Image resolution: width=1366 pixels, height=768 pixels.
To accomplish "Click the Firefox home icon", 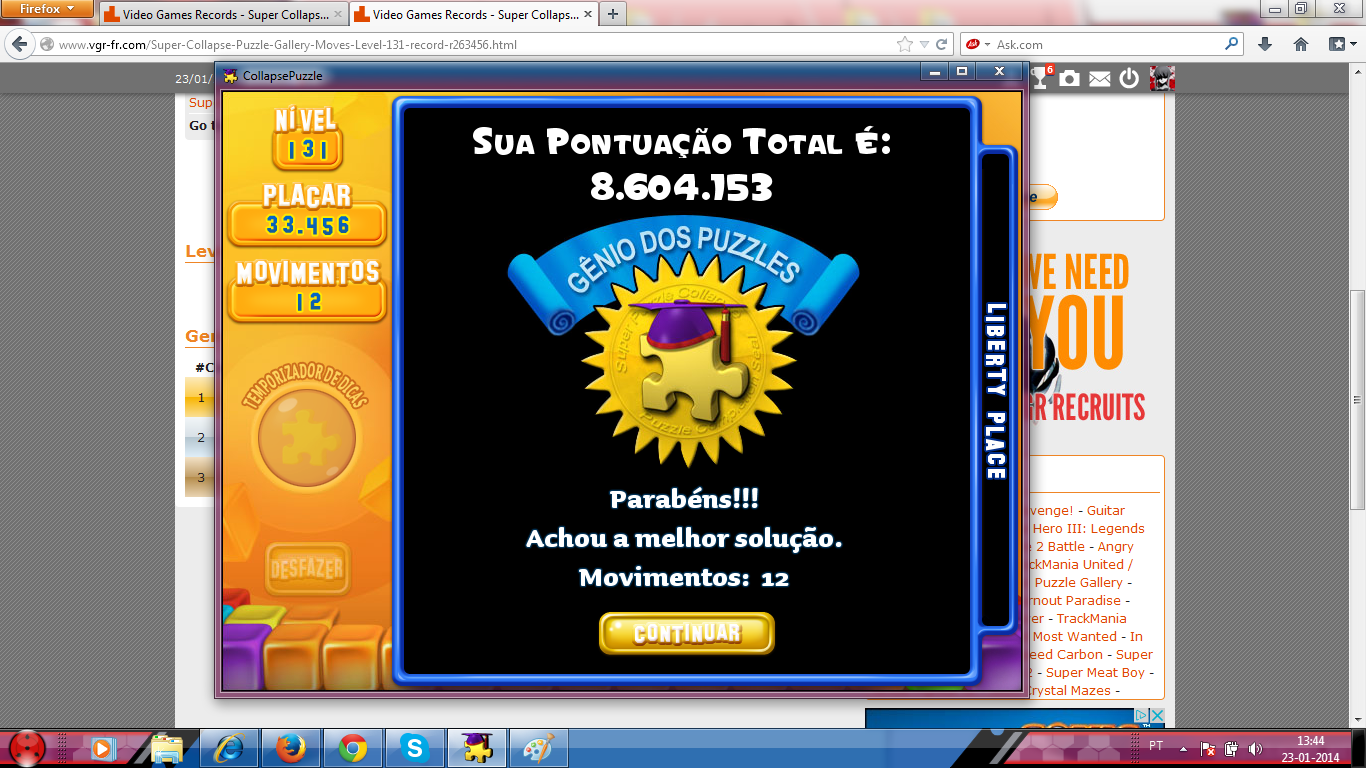I will 1301,44.
